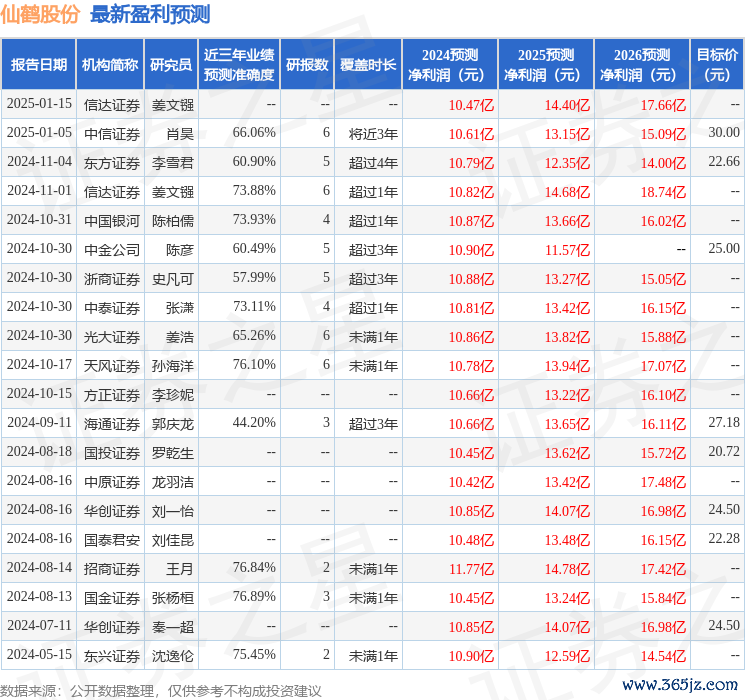
Task: Click target price 20.72
Action: click(724, 451)
